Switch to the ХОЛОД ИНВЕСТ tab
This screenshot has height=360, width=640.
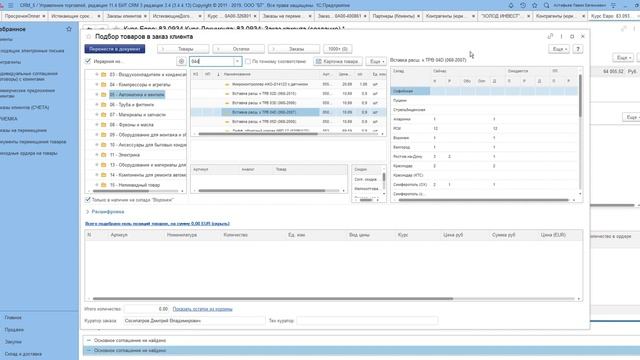coord(501,16)
